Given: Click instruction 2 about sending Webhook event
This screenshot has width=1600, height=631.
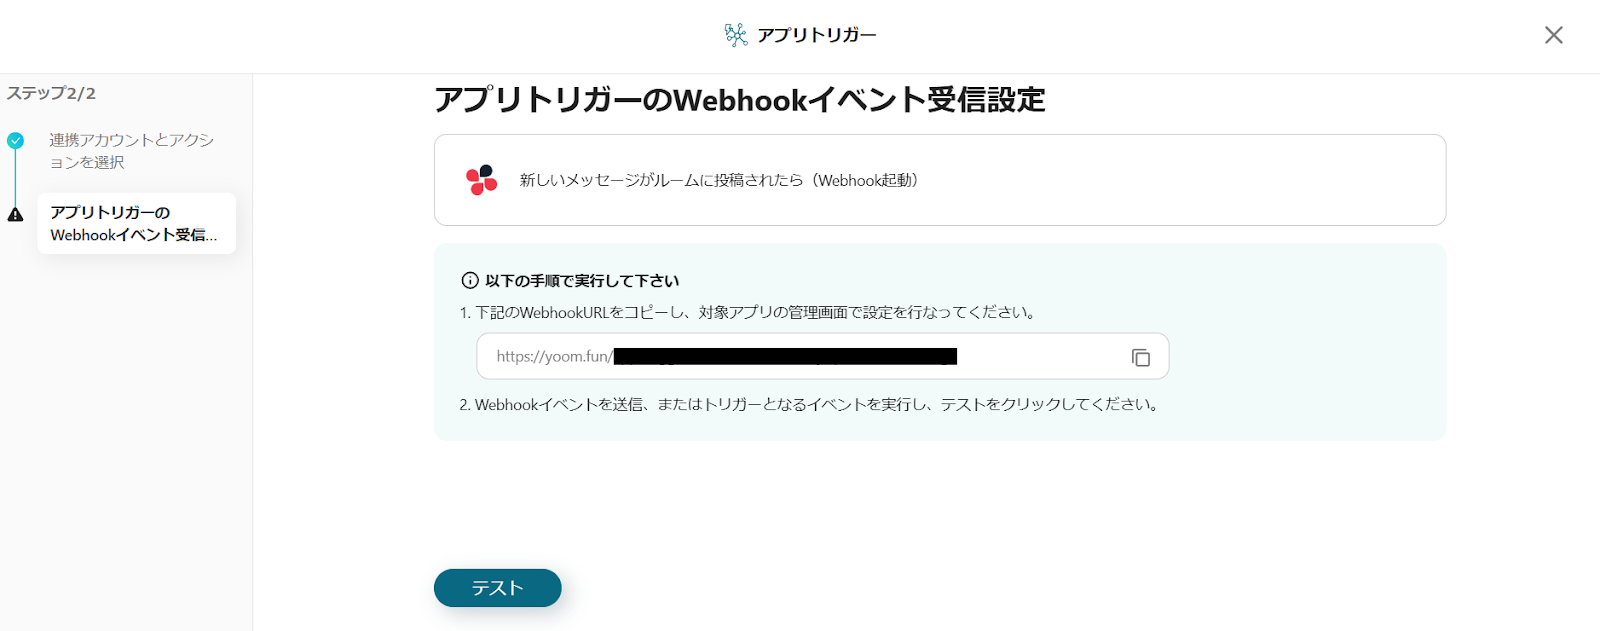Looking at the screenshot, I should (810, 405).
